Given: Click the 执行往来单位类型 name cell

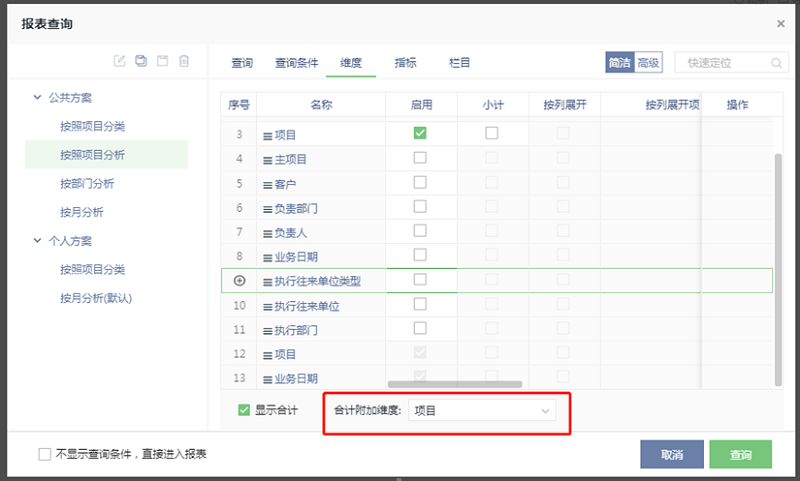Looking at the screenshot, I should tap(321, 281).
